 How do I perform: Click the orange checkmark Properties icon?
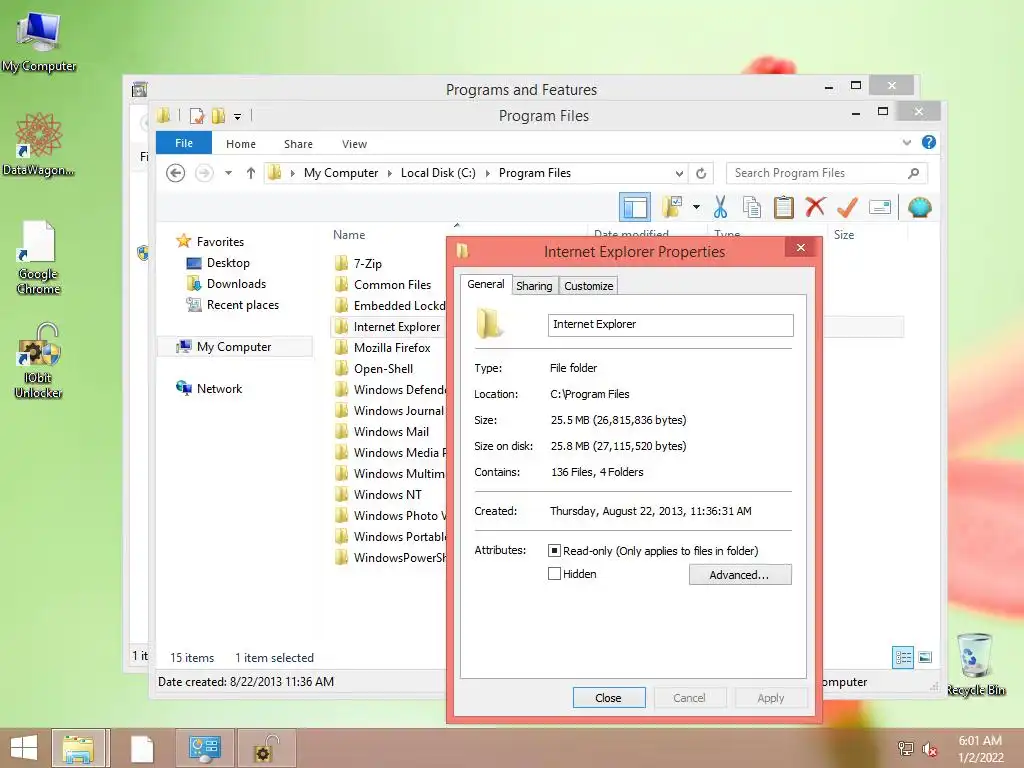[x=847, y=207]
